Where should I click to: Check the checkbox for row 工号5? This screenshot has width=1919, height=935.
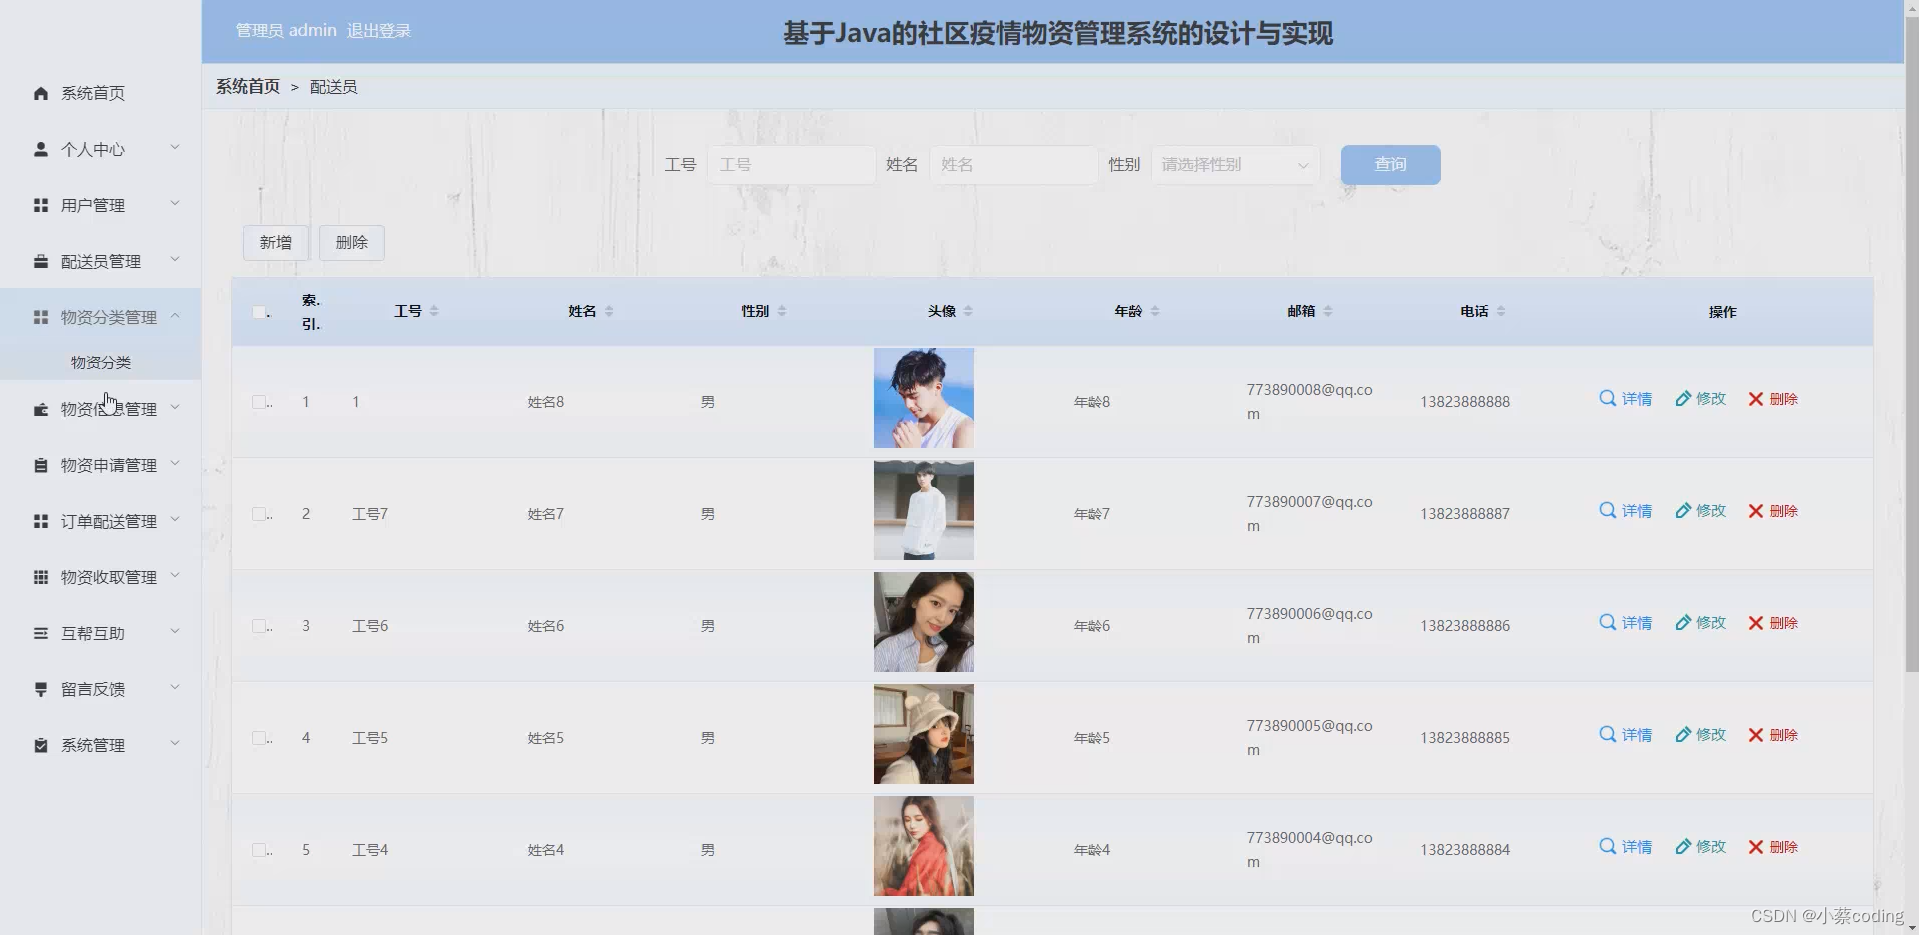pos(259,738)
